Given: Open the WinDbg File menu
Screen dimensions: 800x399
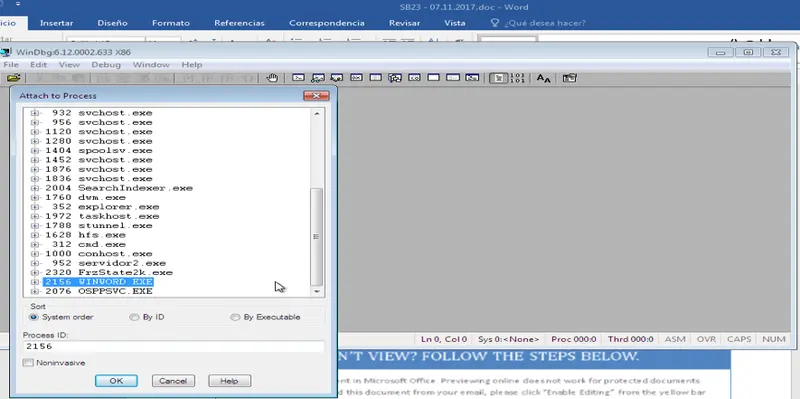Looking at the screenshot, I should pyautogui.click(x=11, y=65).
